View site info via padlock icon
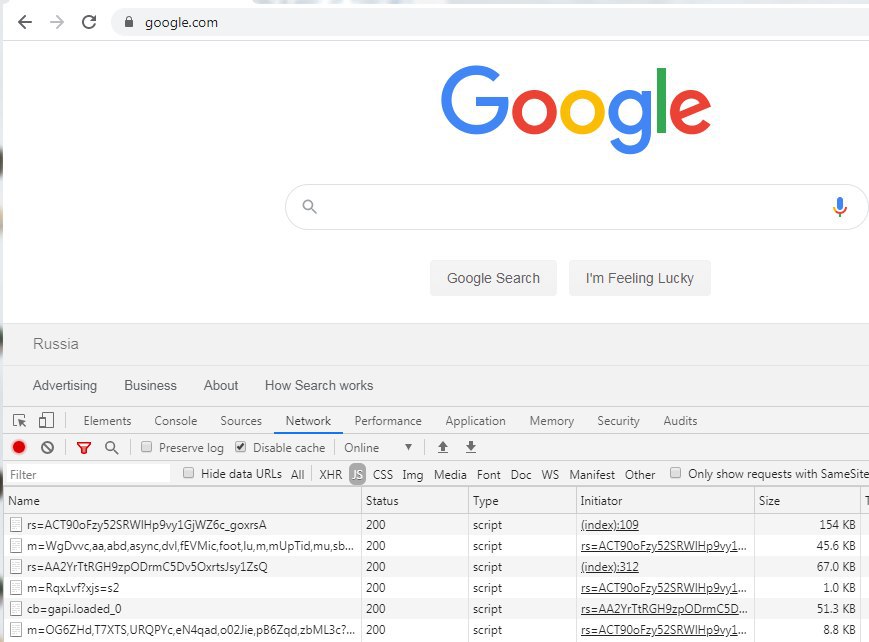 click(x=129, y=22)
